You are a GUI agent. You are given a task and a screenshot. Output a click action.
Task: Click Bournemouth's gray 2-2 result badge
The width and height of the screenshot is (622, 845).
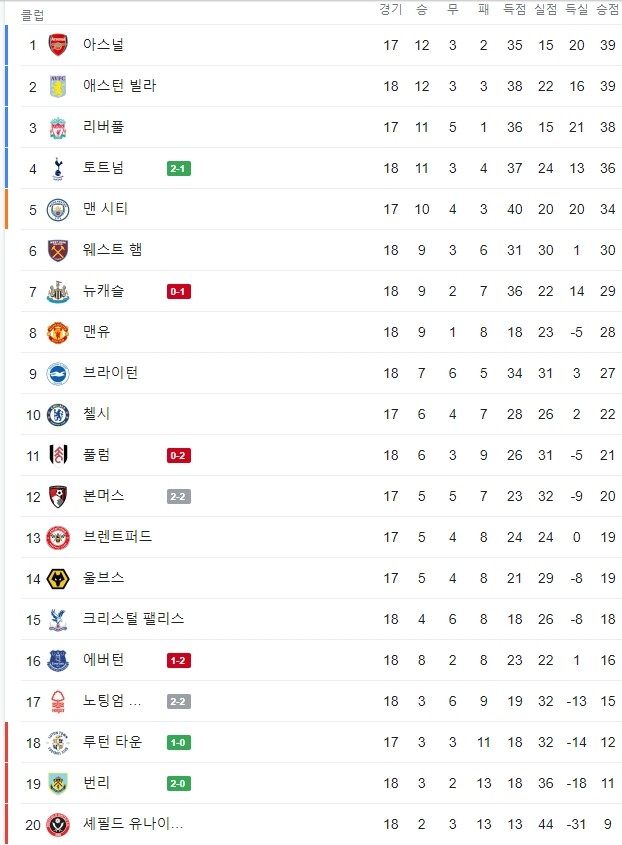point(178,496)
